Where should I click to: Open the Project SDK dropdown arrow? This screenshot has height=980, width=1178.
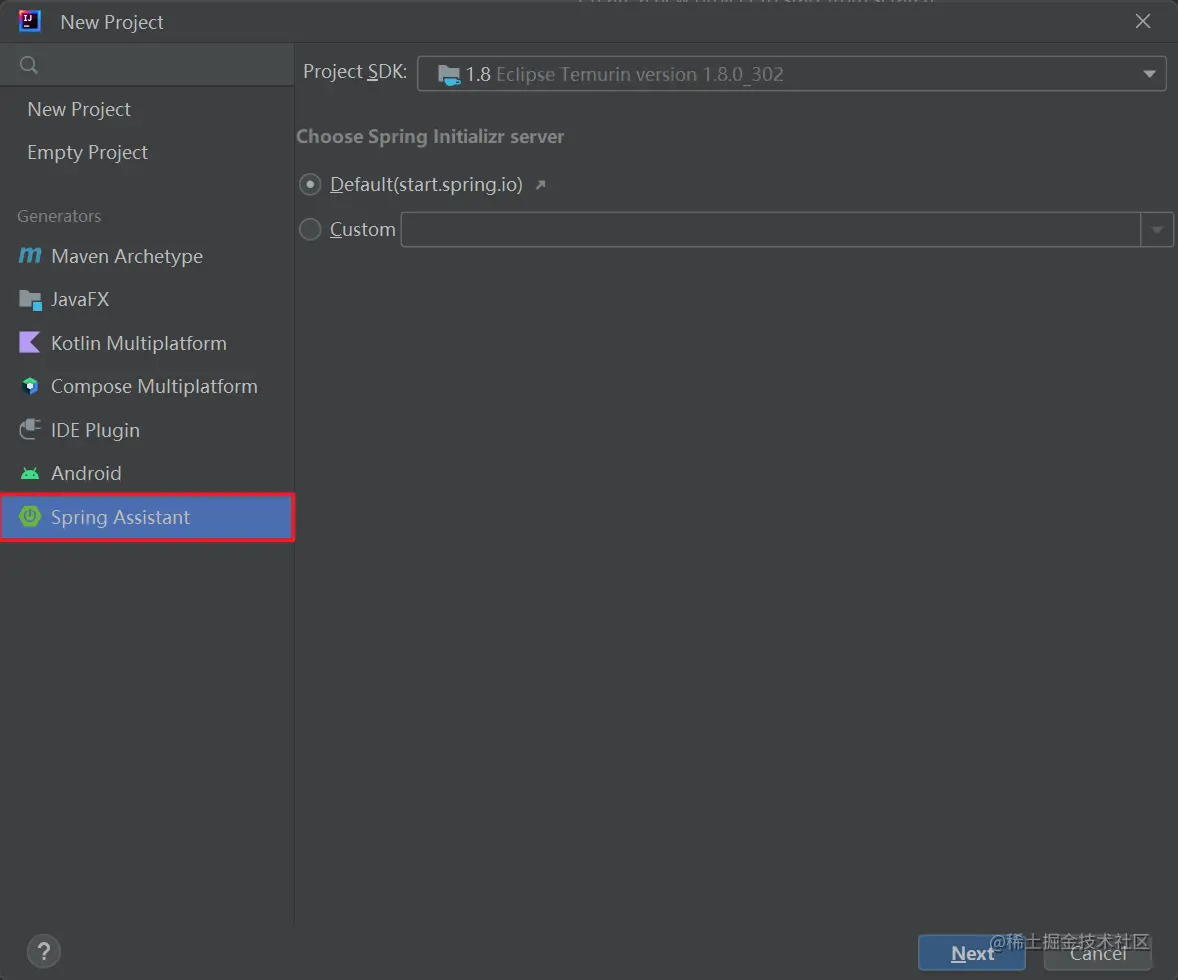(1149, 74)
